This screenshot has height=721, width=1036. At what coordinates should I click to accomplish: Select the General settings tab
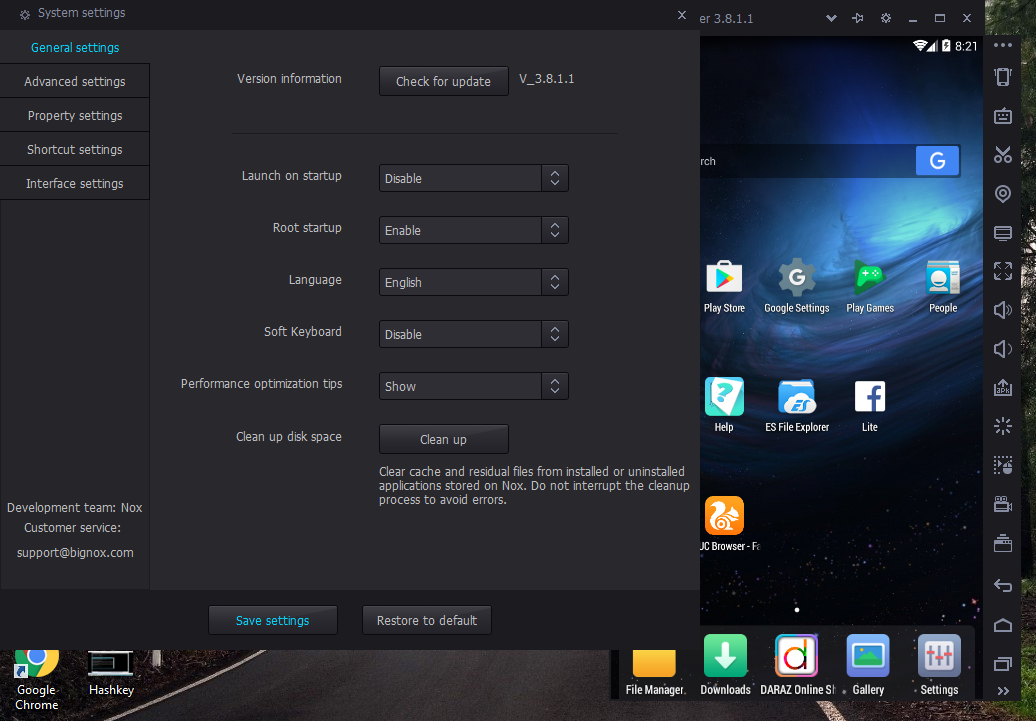[x=75, y=48]
